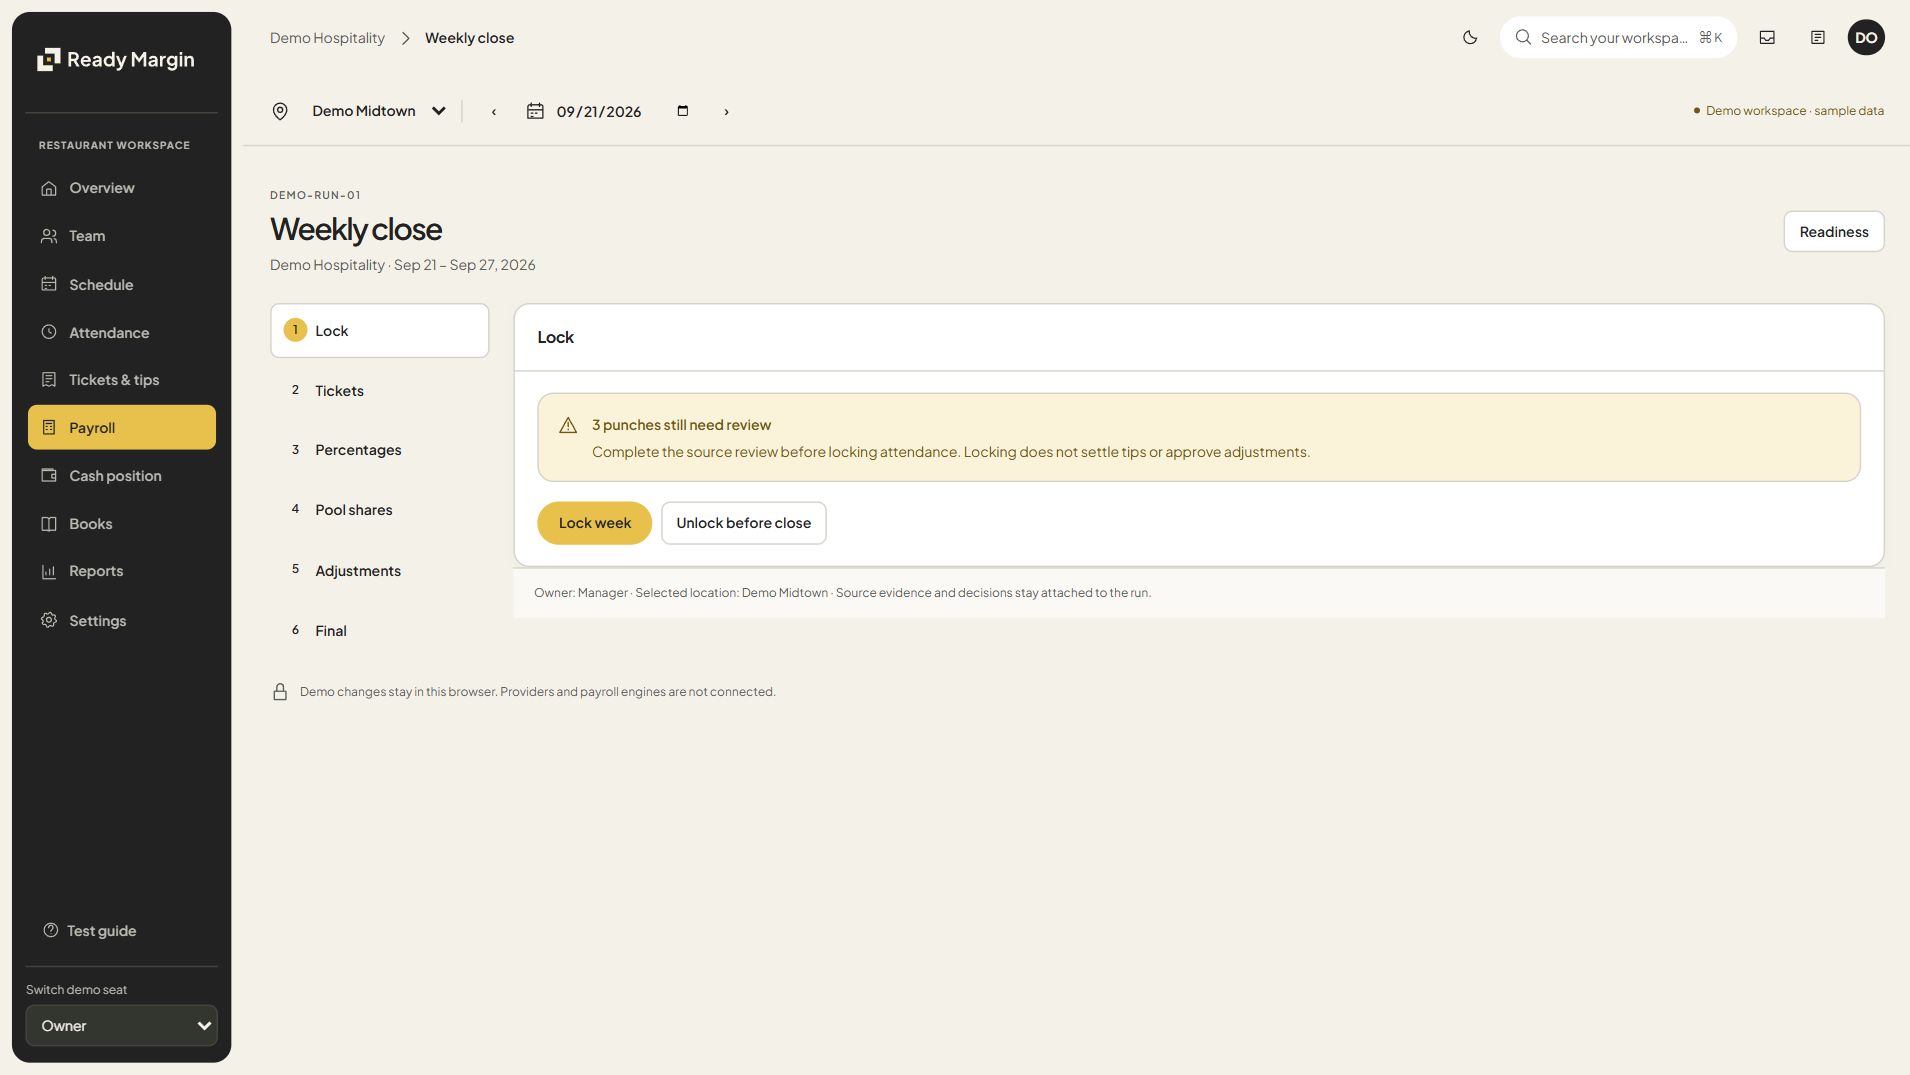Click Unlock before close button
The width and height of the screenshot is (1910, 1075).
click(x=744, y=523)
